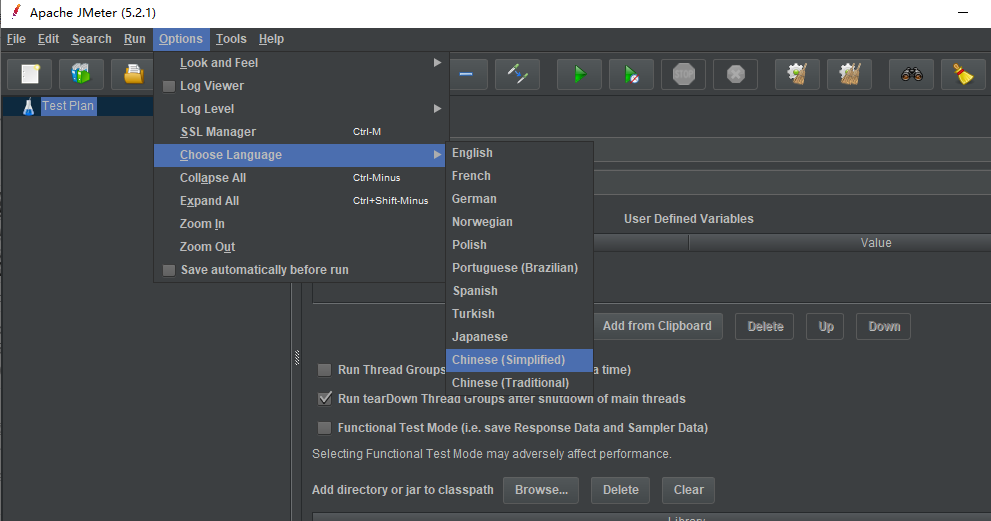Click the Up button

(x=825, y=326)
